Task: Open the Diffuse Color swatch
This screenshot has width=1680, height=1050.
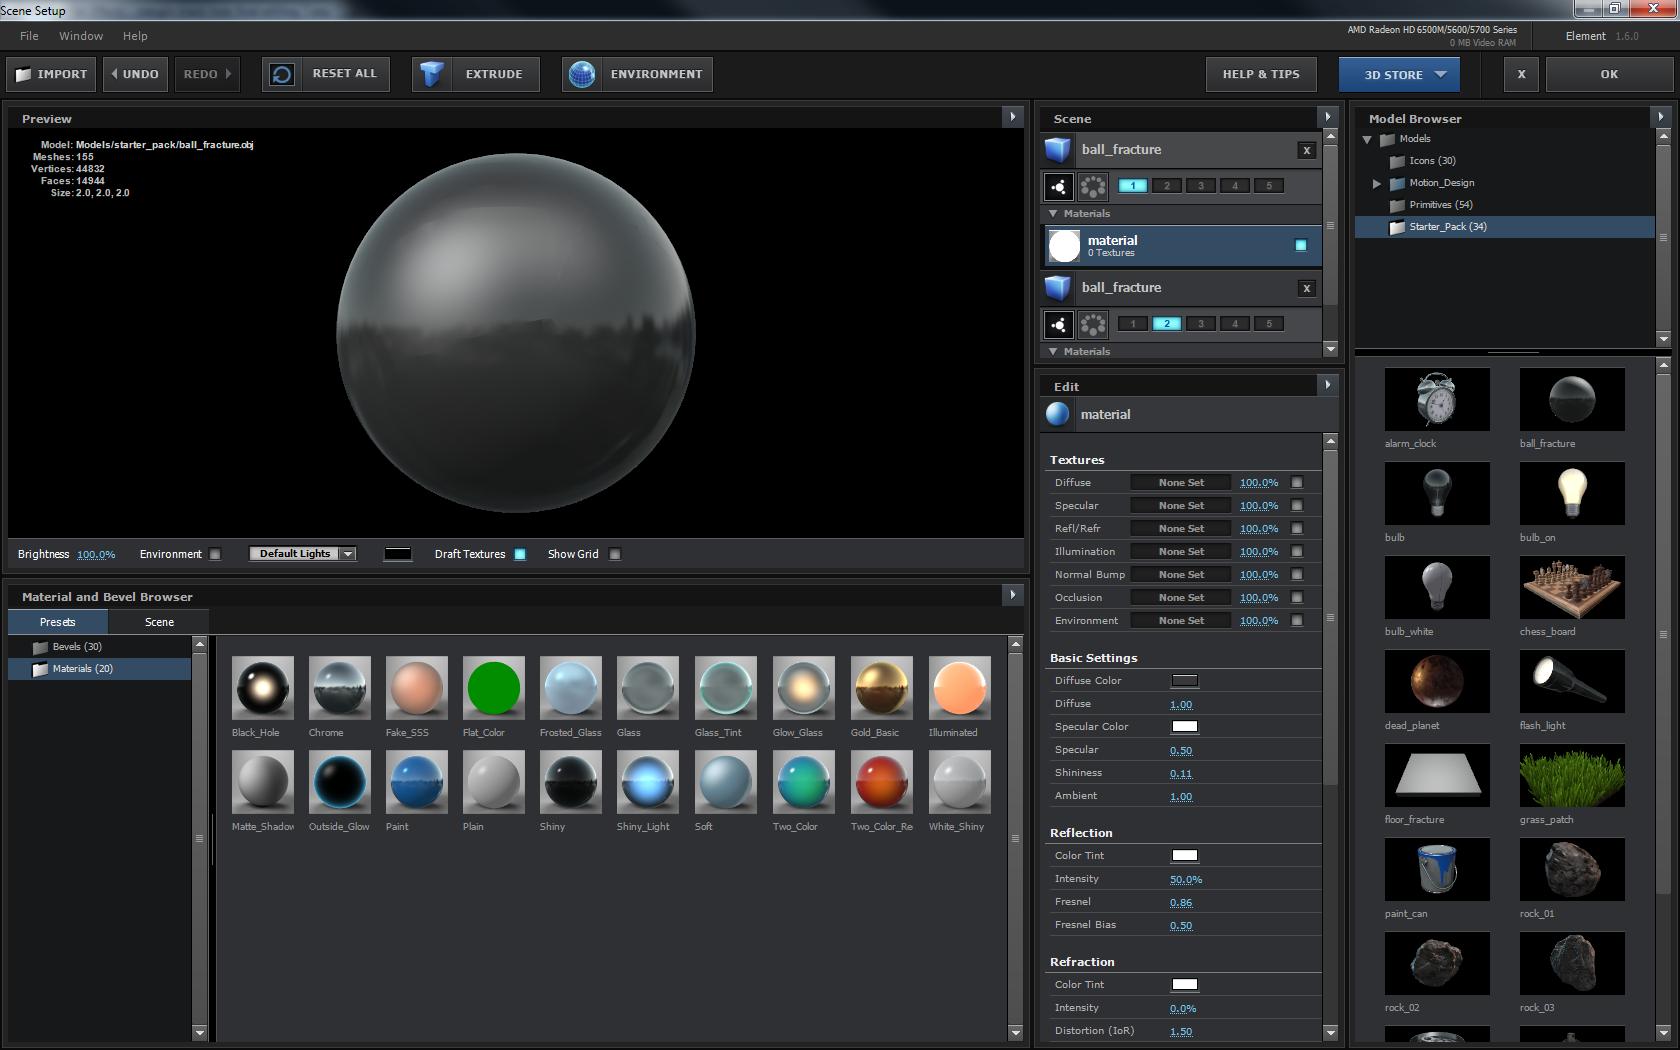Action: [1185, 681]
